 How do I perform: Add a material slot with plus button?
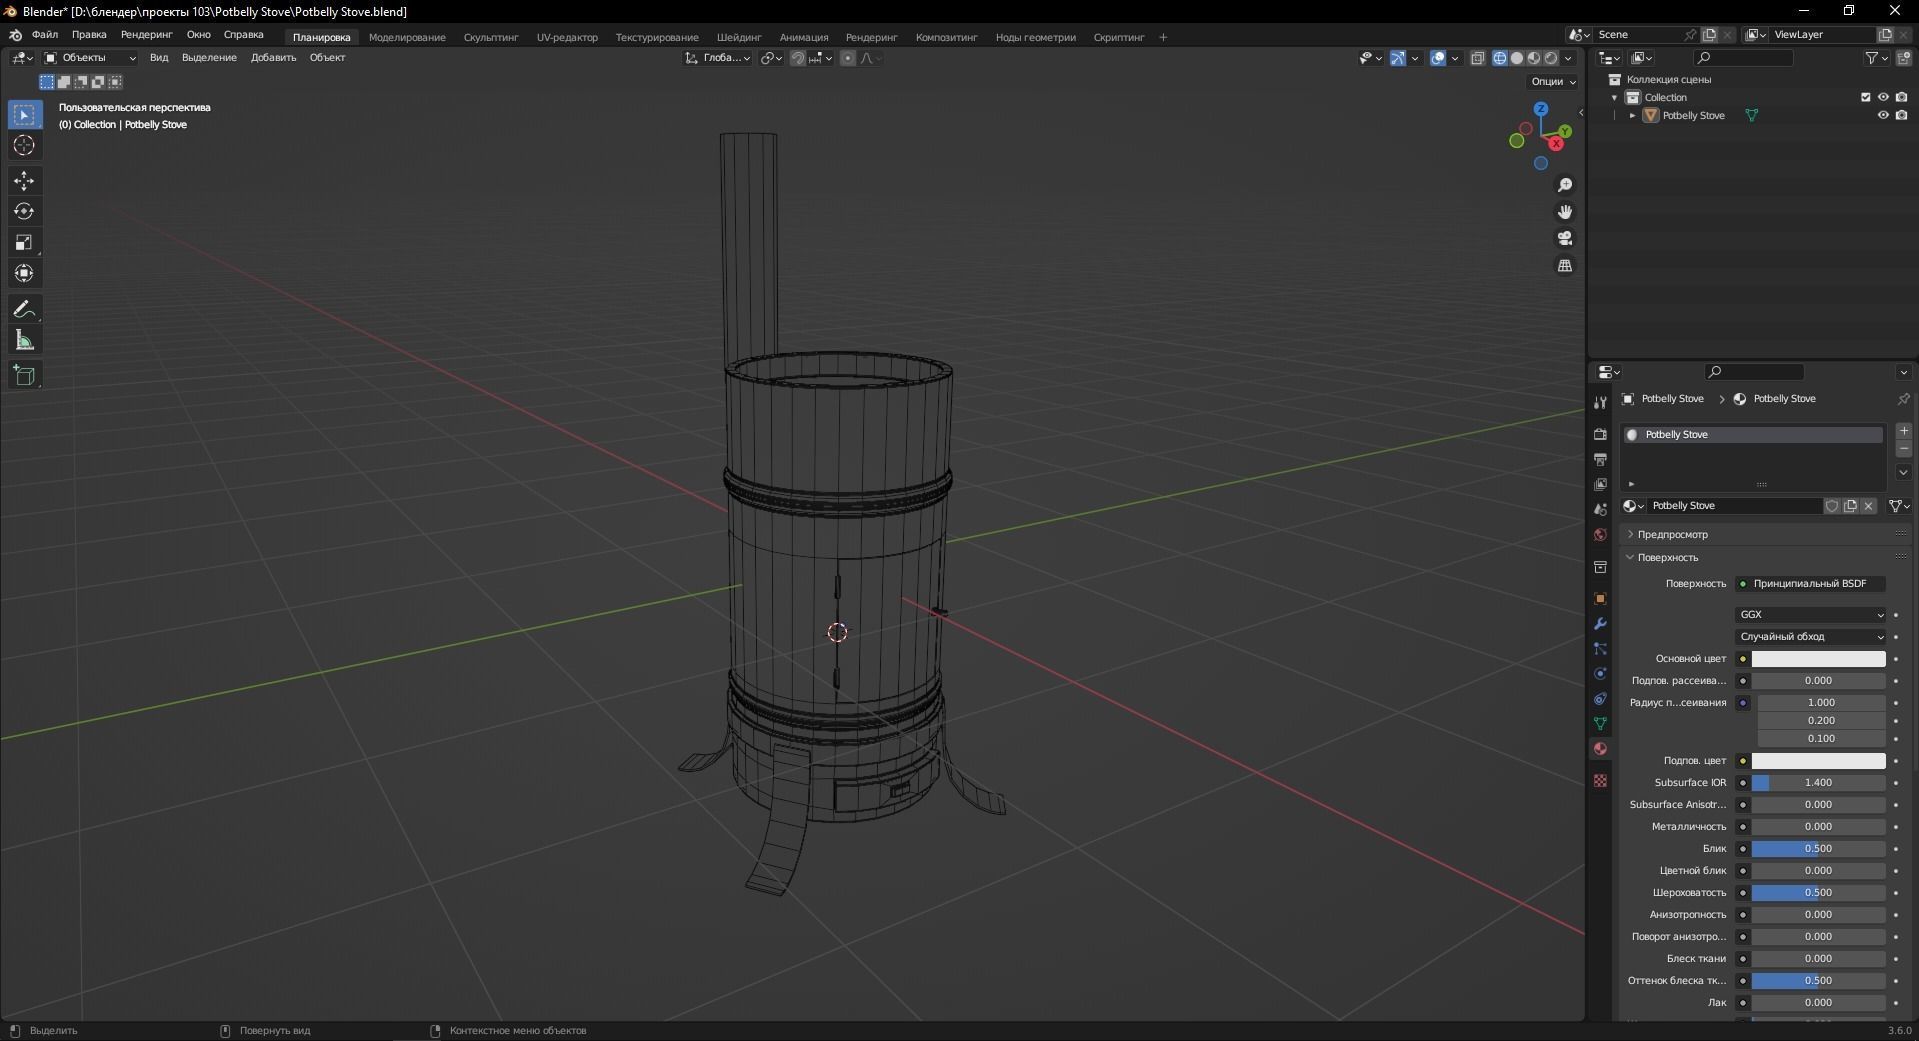coord(1904,431)
